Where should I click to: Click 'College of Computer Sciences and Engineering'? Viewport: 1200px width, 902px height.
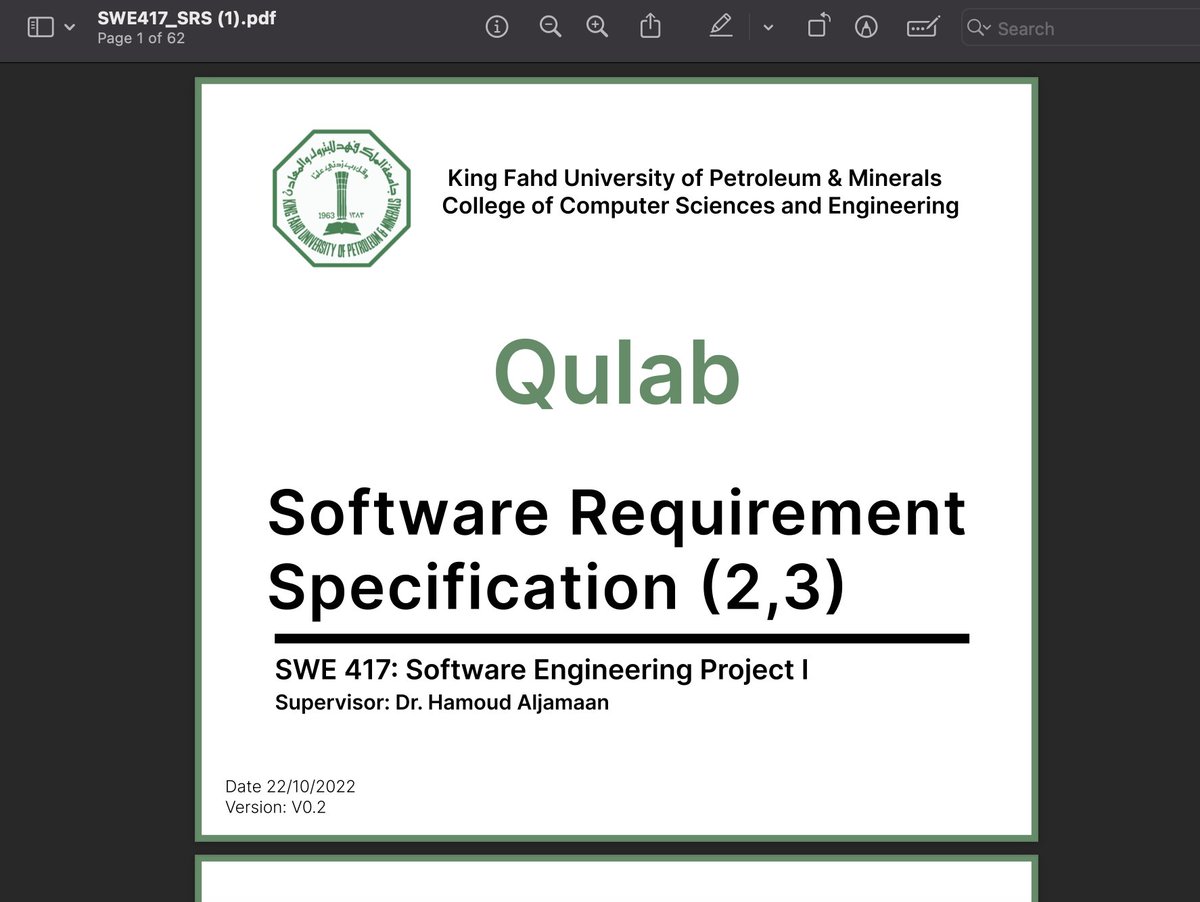(700, 206)
